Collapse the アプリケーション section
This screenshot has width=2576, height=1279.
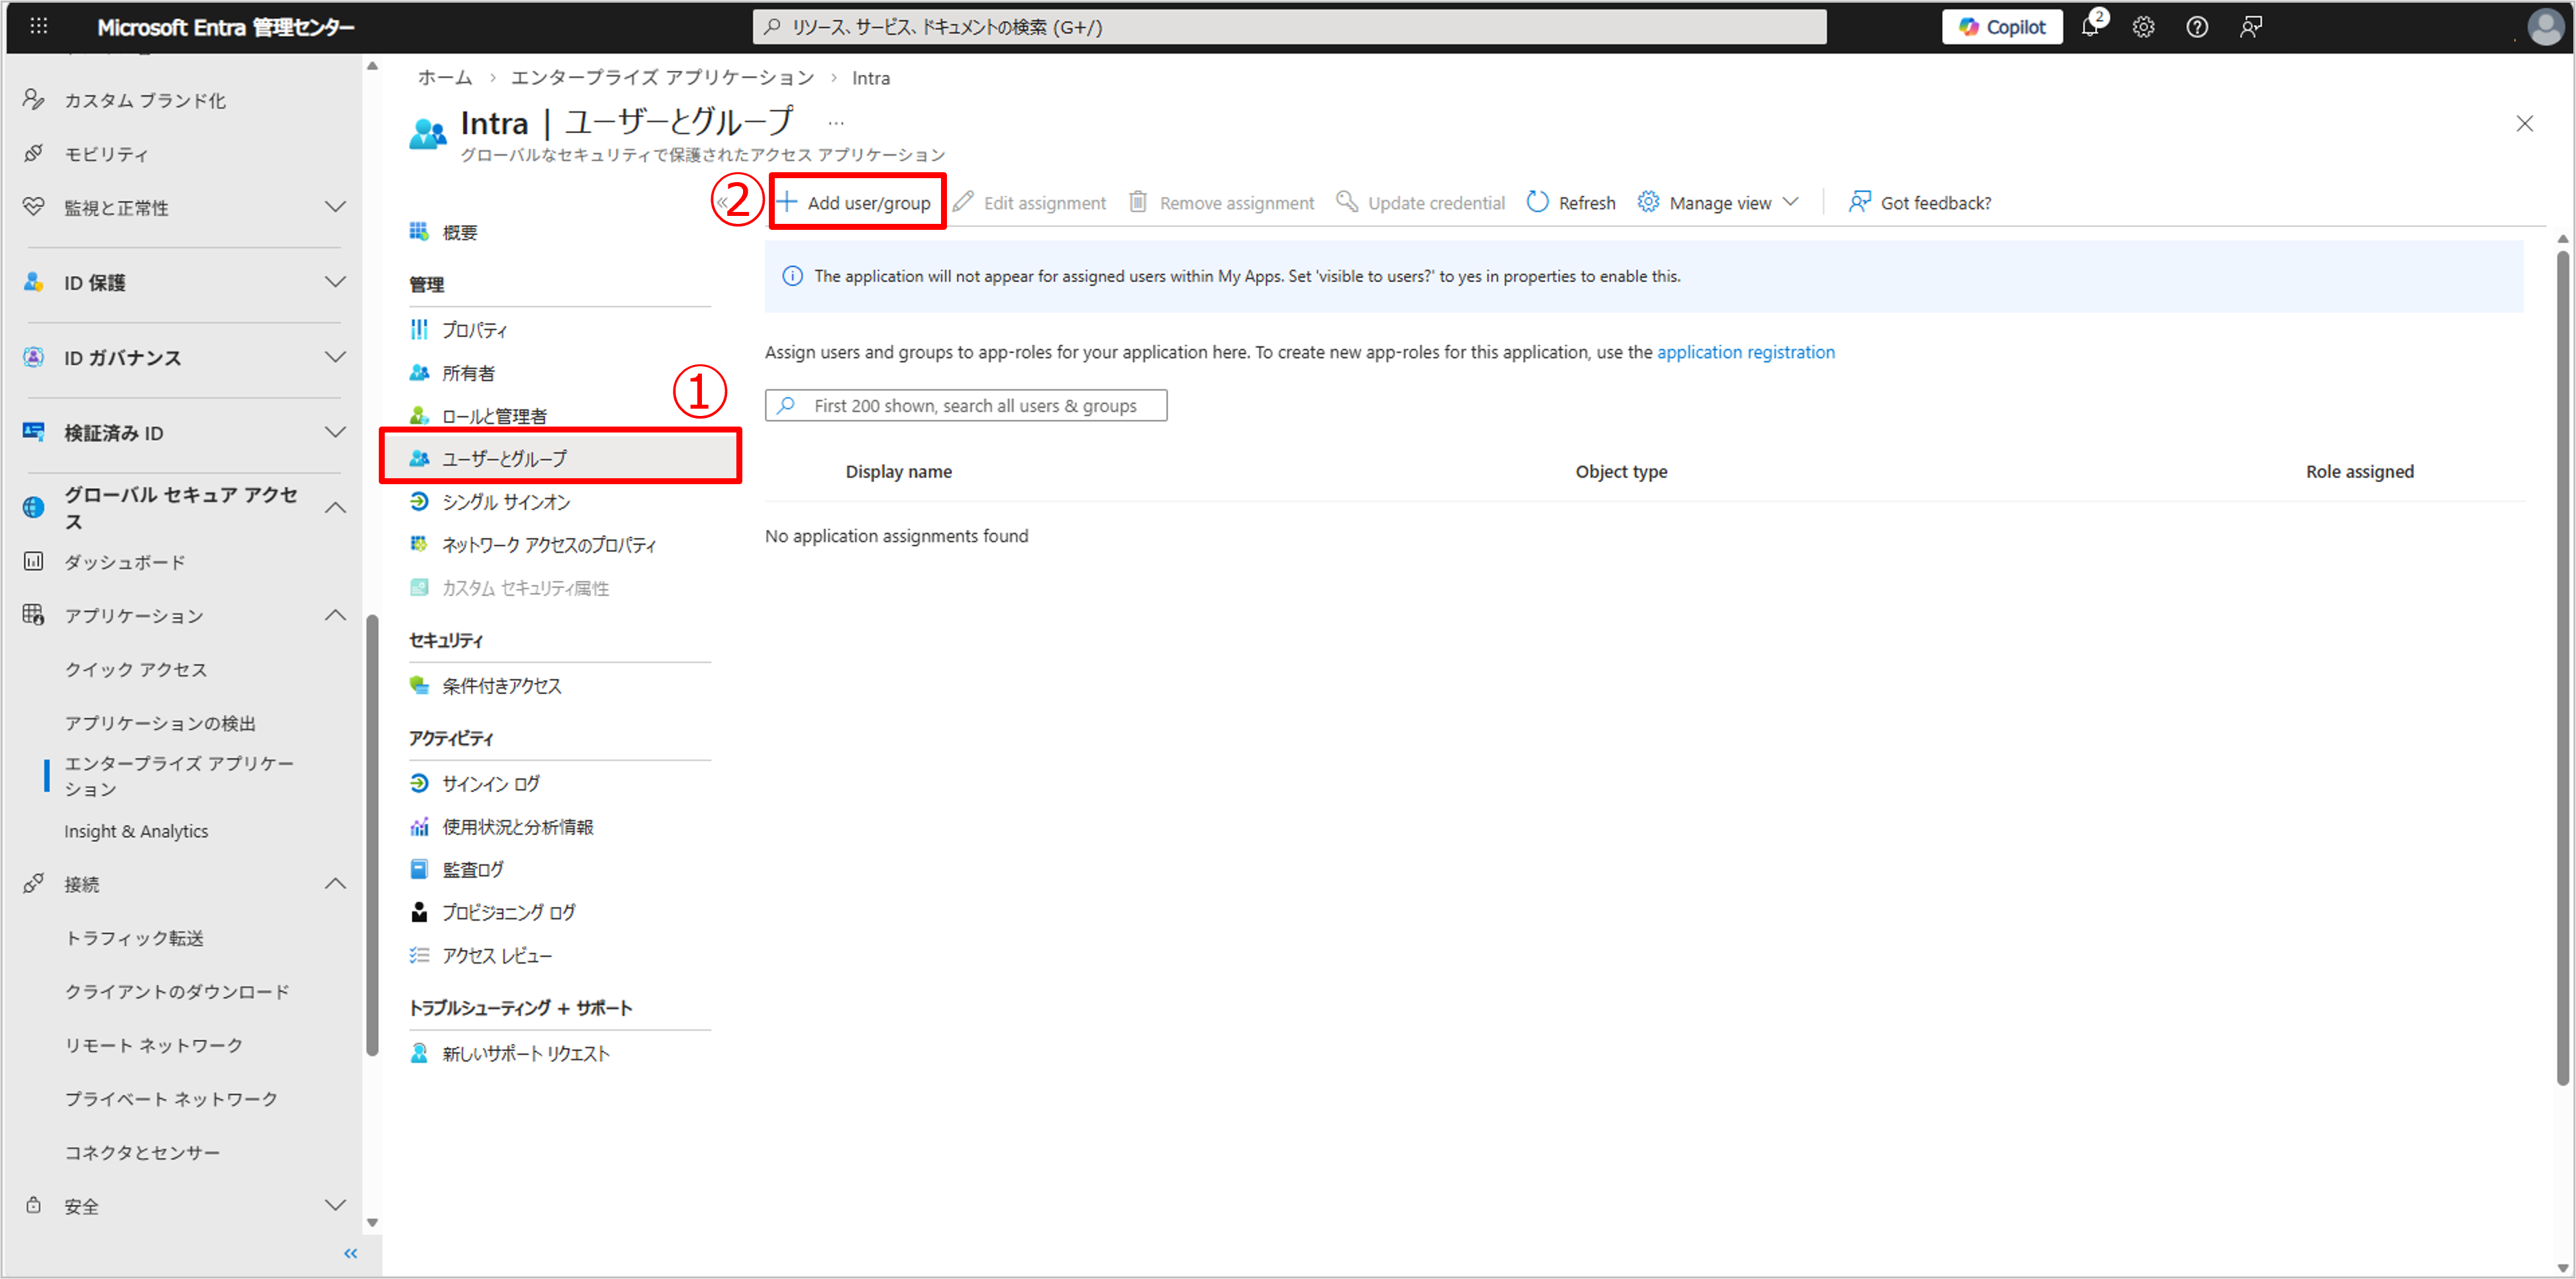click(x=335, y=616)
